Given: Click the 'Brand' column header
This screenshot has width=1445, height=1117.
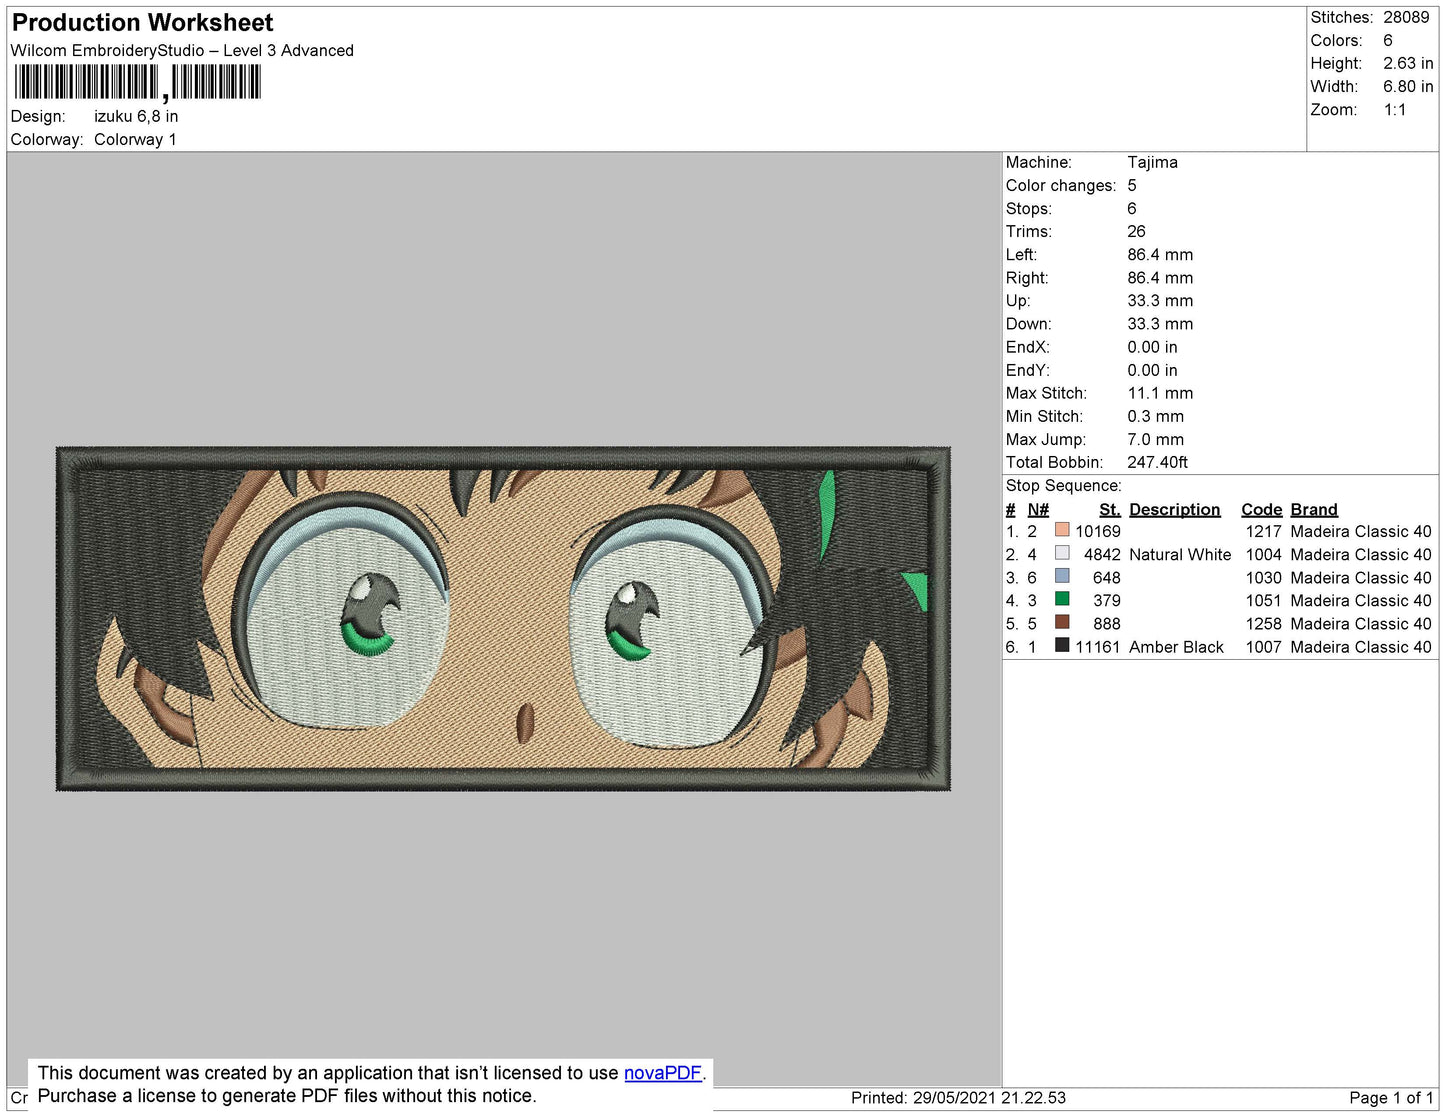Looking at the screenshot, I should coord(1314,509).
